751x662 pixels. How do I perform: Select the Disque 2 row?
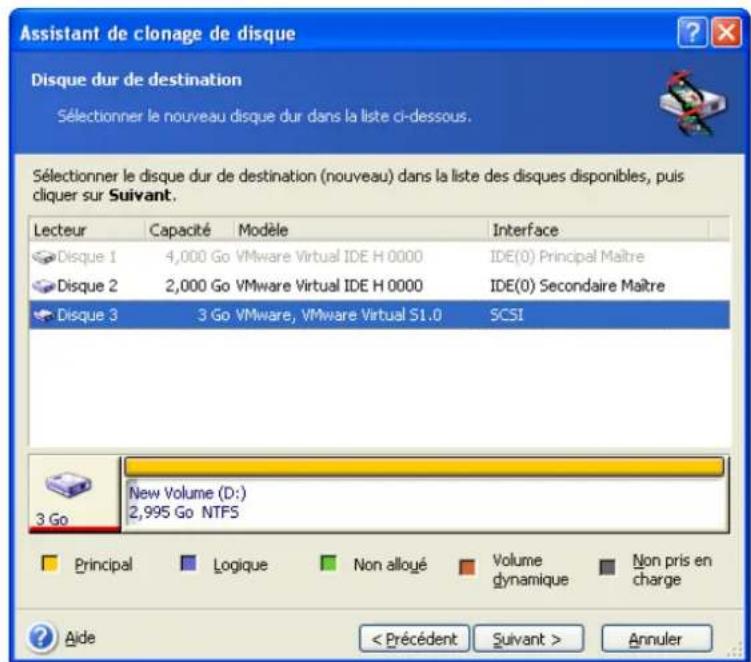point(379,286)
